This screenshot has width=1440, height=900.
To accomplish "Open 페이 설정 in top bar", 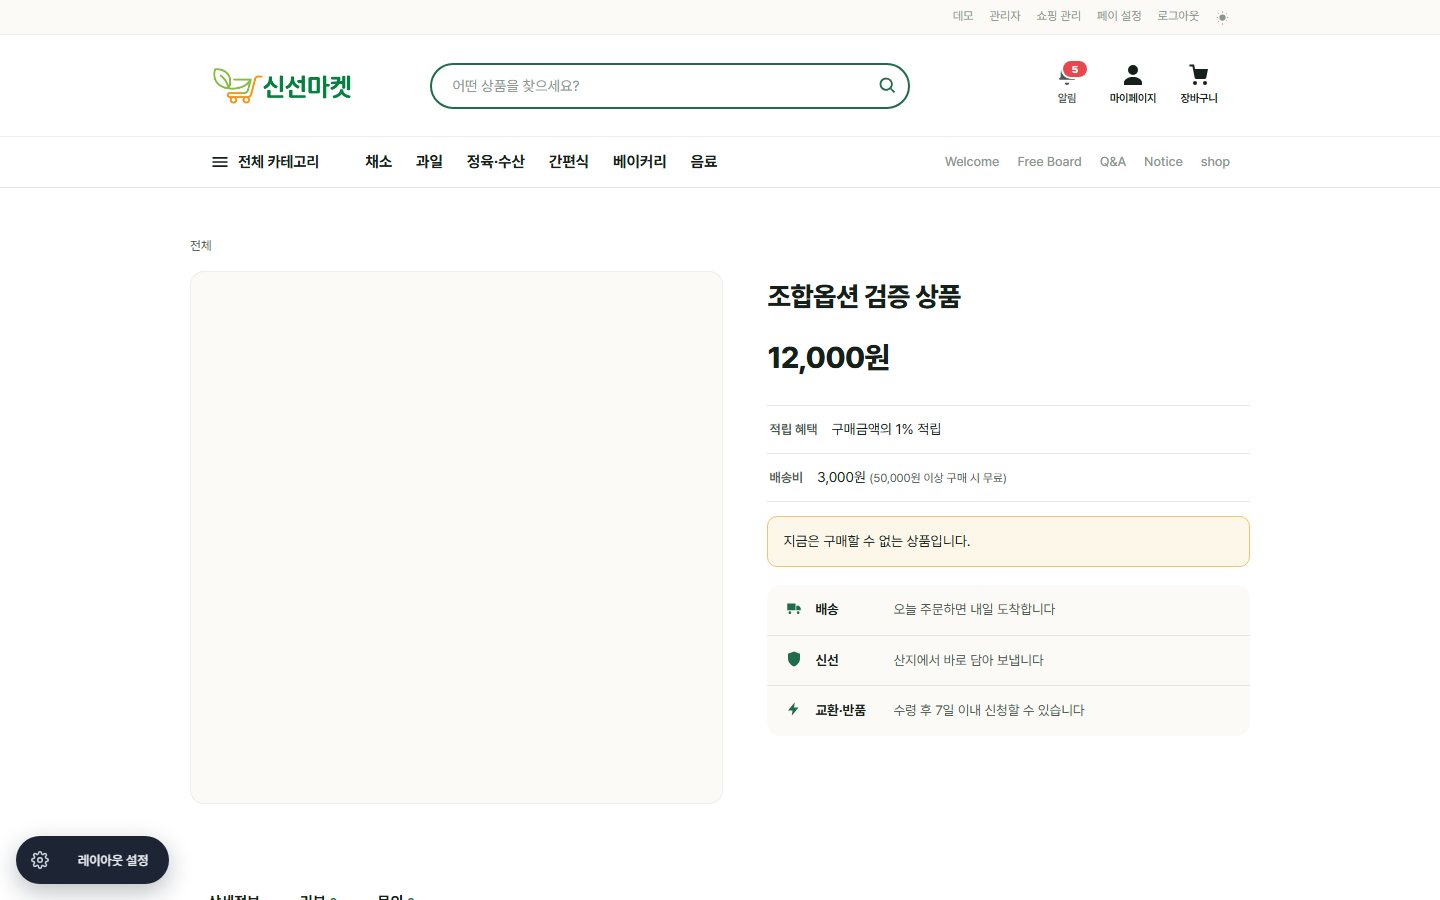I will coord(1118,16).
